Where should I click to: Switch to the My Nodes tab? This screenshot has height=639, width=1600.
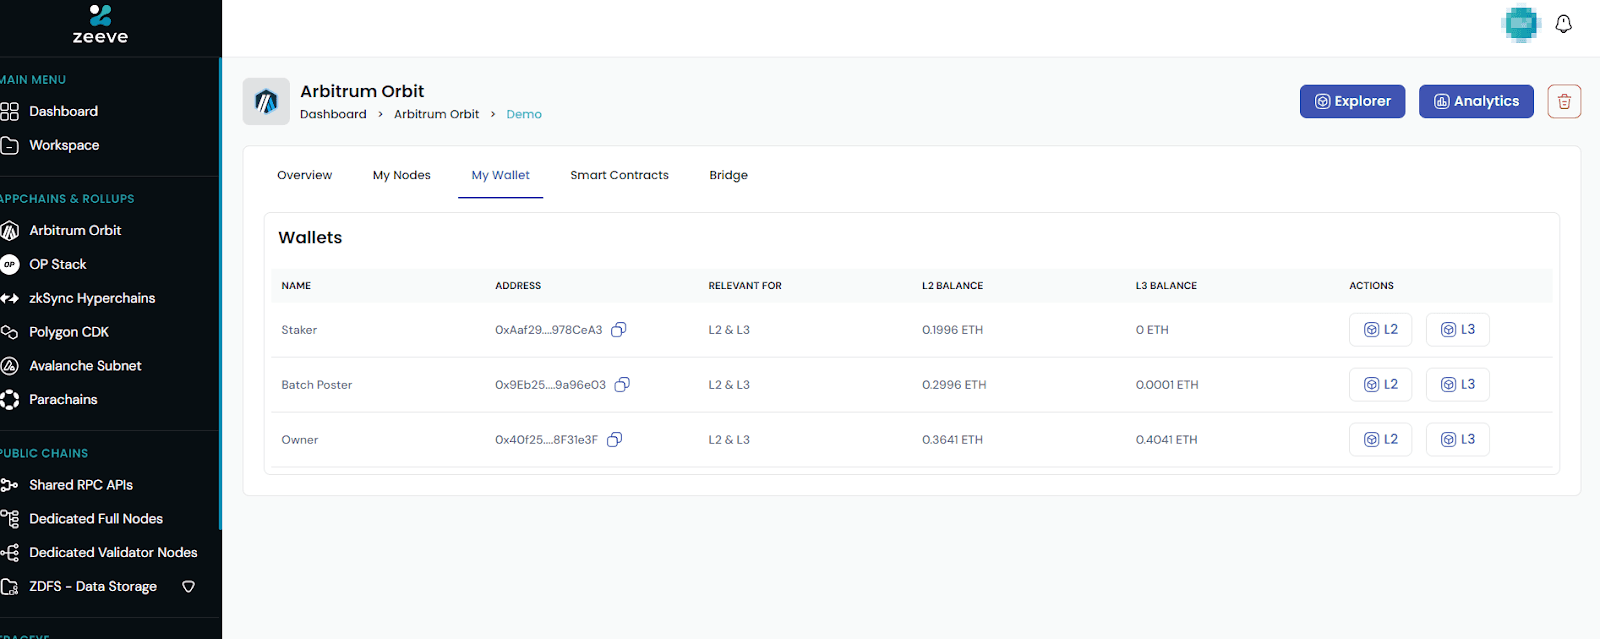[x=402, y=175]
